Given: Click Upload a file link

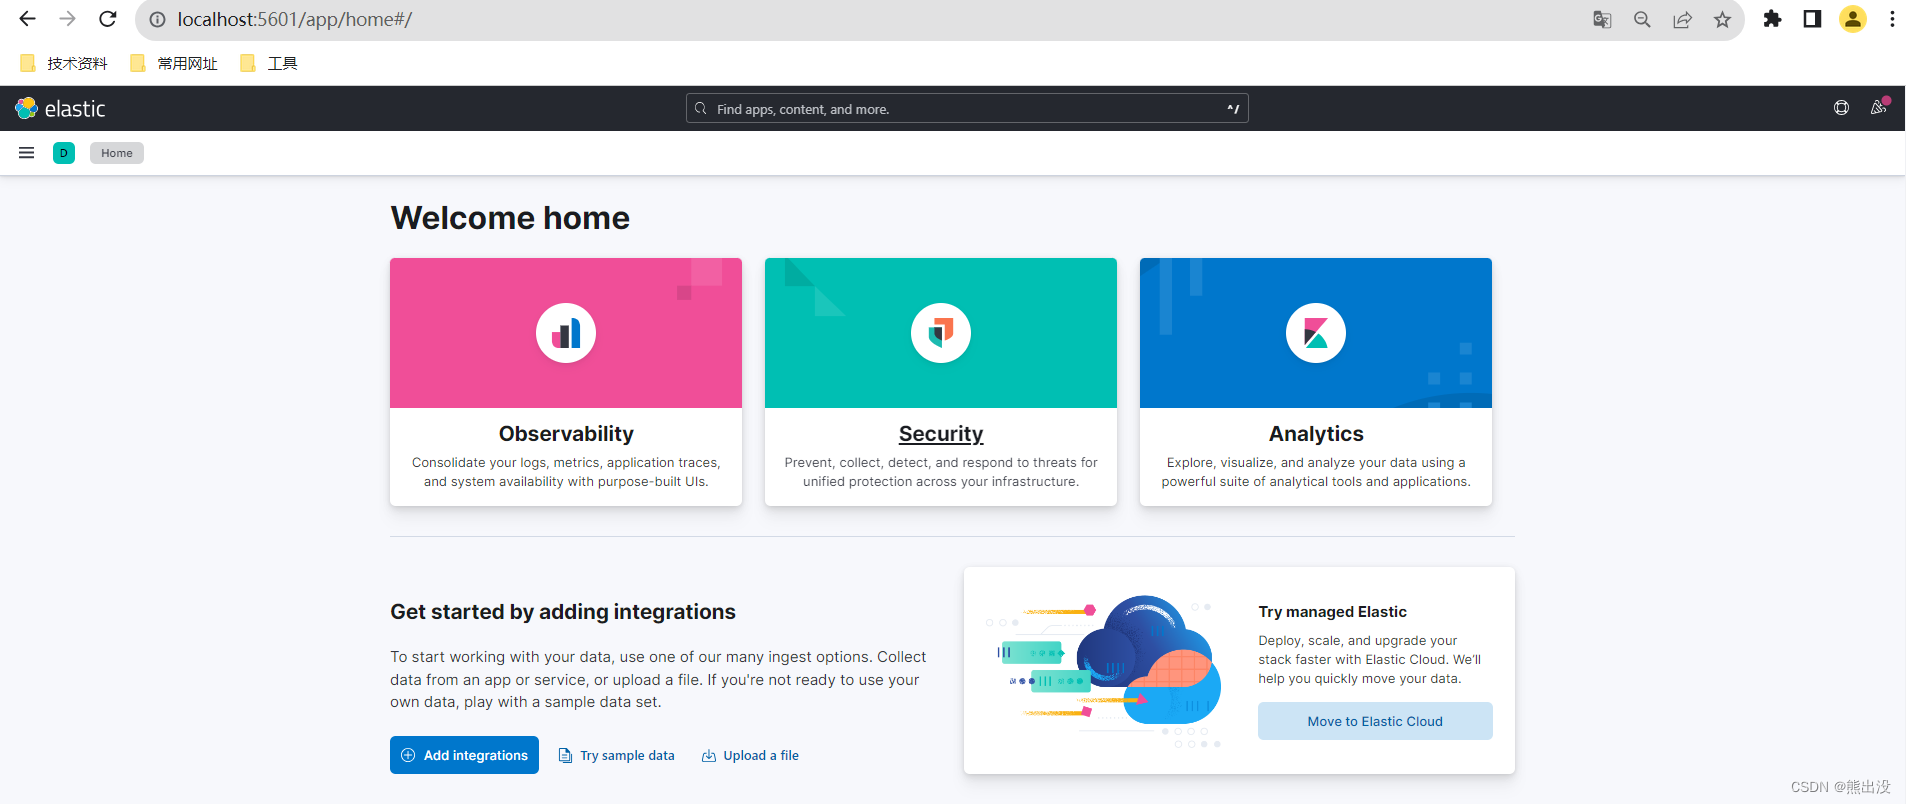Looking at the screenshot, I should coord(750,755).
